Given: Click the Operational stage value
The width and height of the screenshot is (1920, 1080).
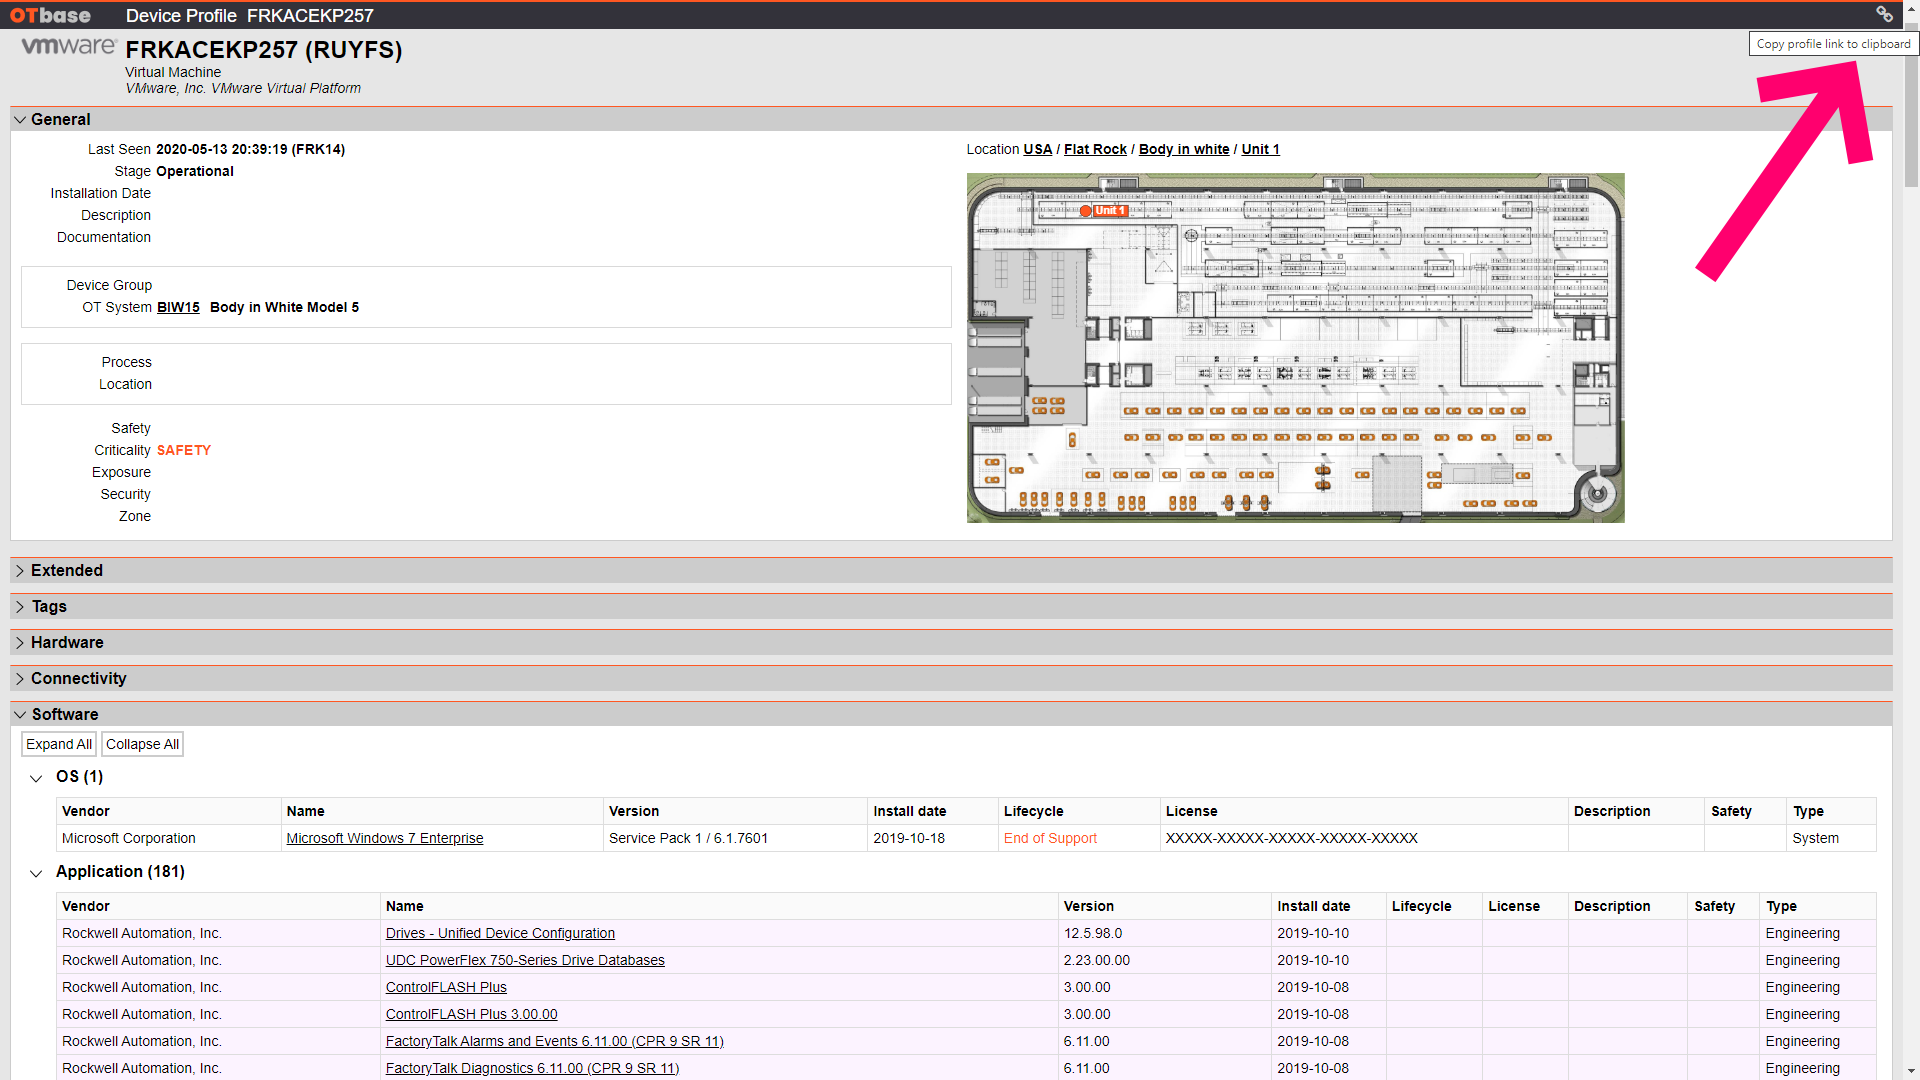Looking at the screenshot, I should pos(195,171).
